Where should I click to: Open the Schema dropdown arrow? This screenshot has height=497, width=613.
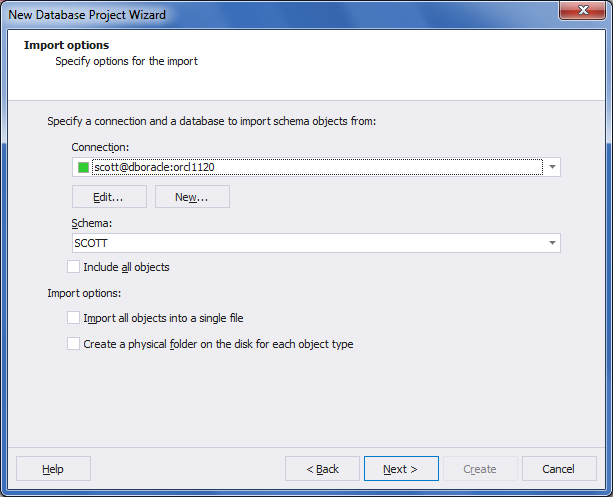[552, 243]
